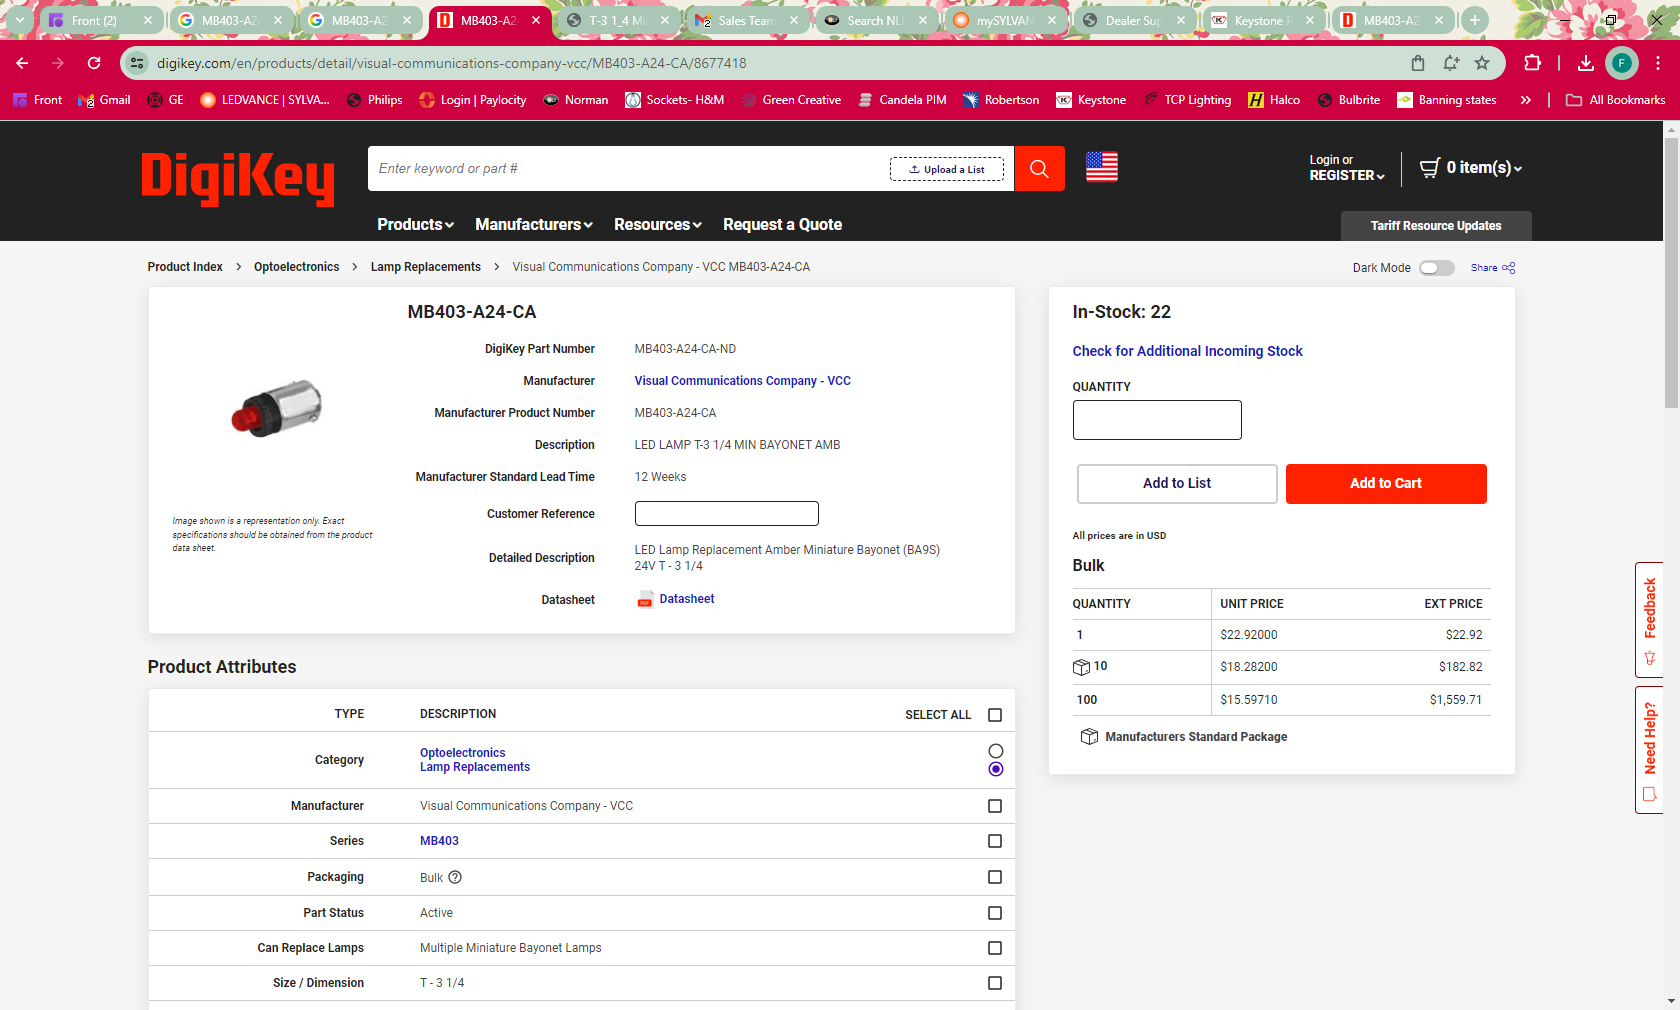
Task: Click the browser reload icon
Action: click(x=94, y=63)
